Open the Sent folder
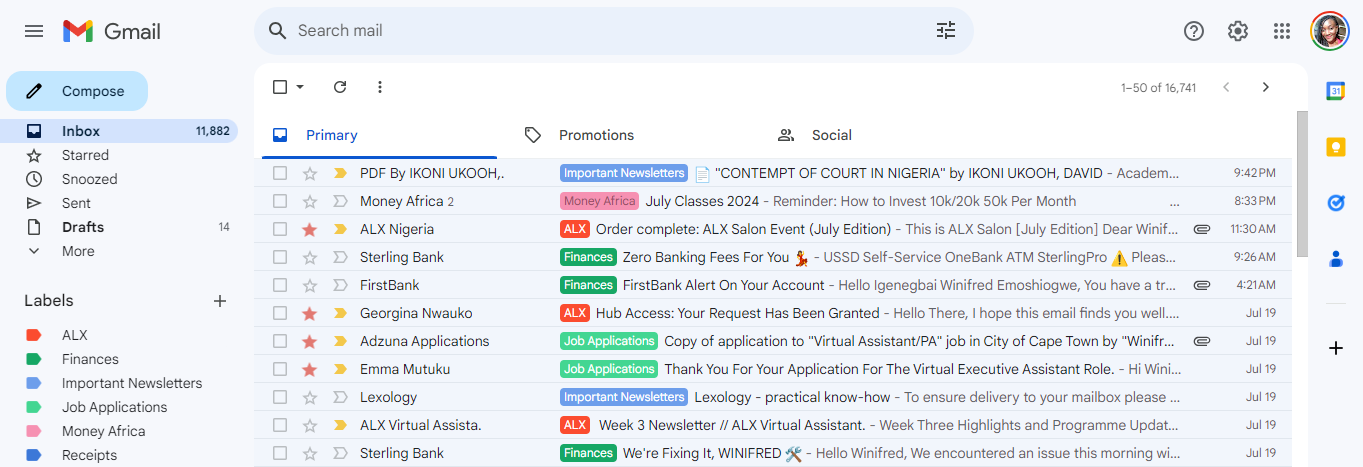1363x467 pixels. click(x=119, y=203)
